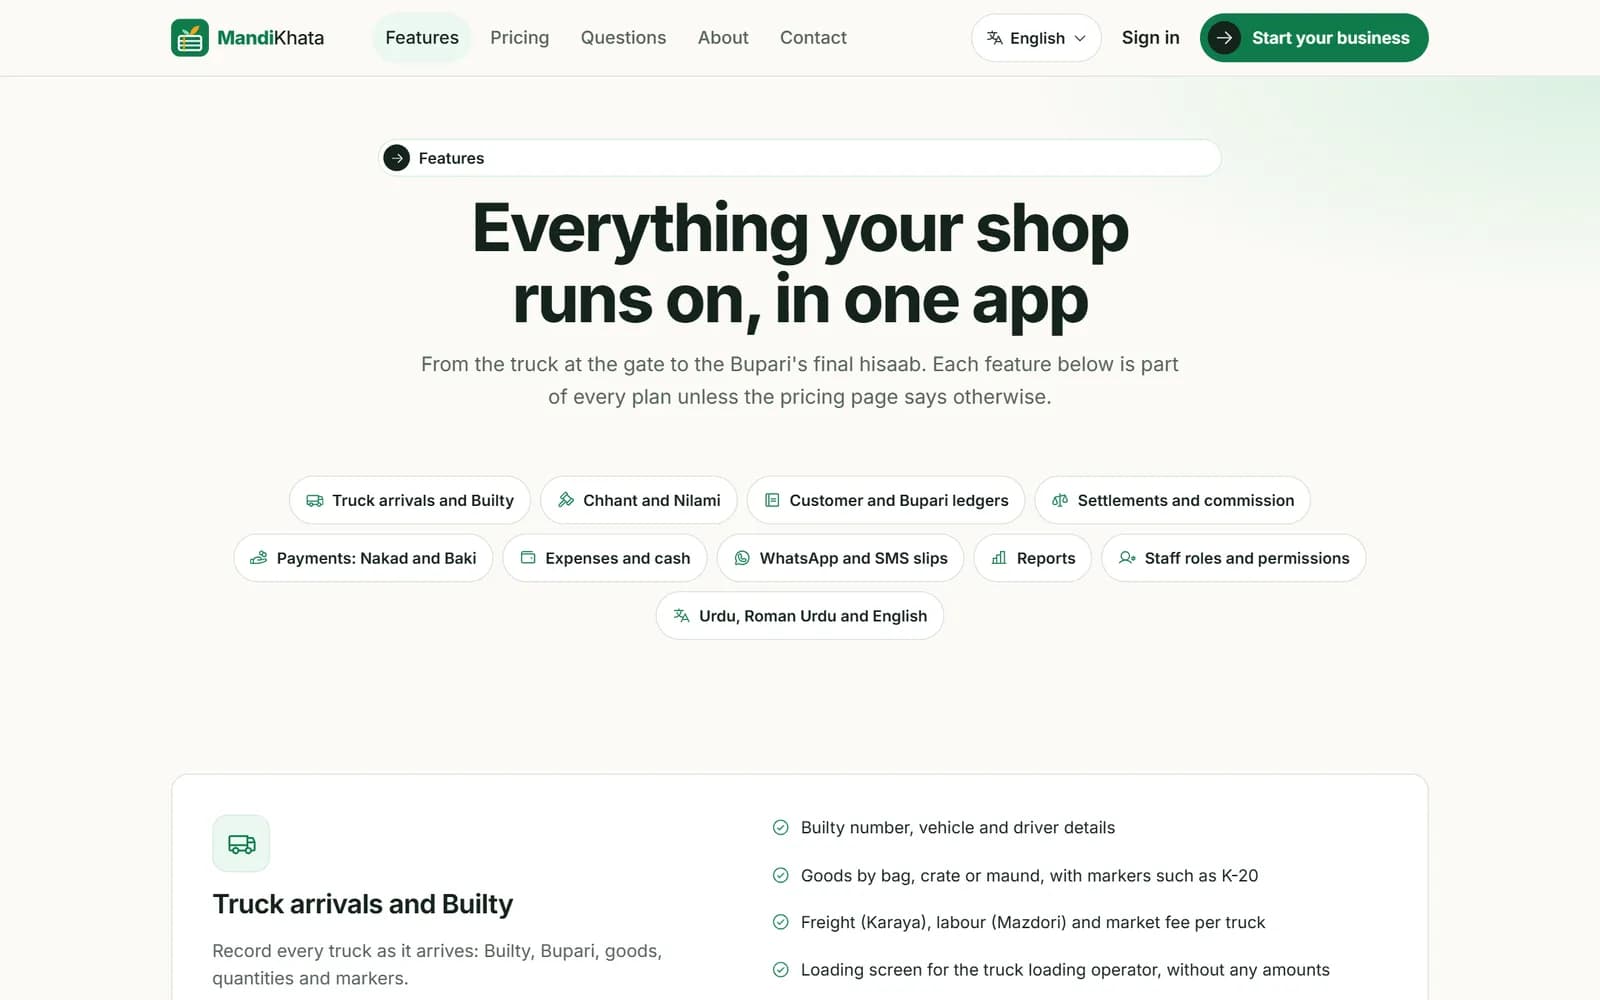
Task: Click the Features badge label
Action: [451, 158]
